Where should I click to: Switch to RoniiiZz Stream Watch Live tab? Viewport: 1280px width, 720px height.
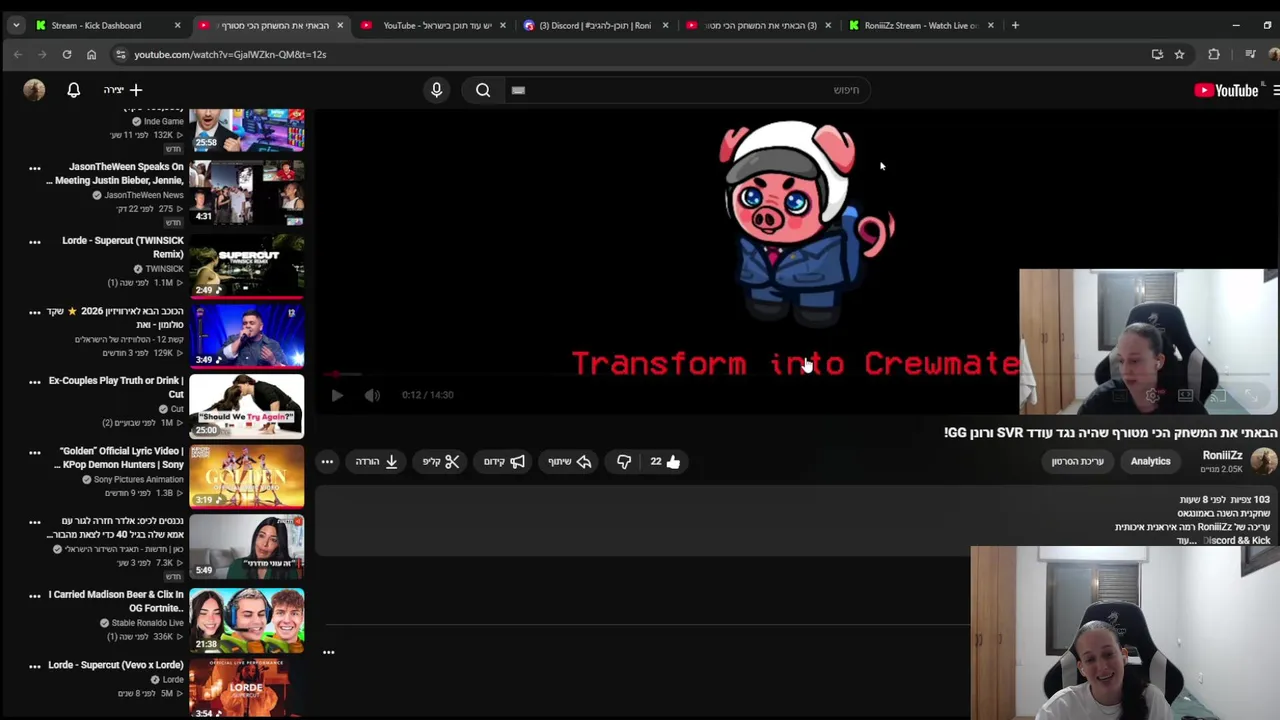919,25
